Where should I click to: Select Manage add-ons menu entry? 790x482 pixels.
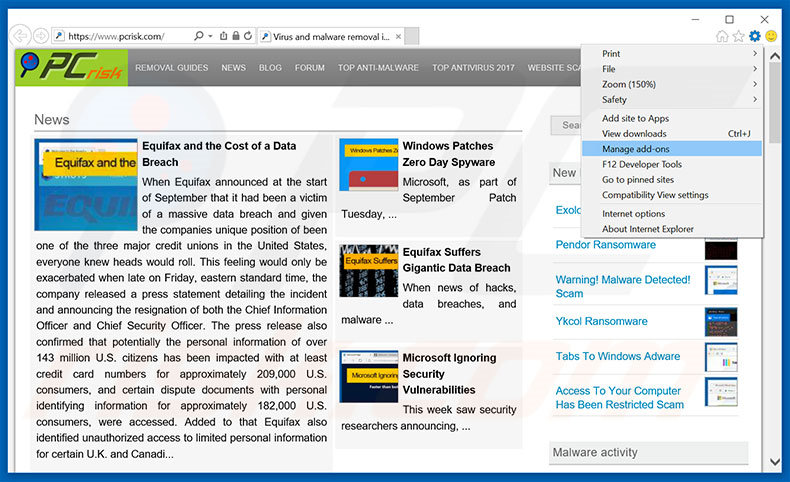point(672,149)
